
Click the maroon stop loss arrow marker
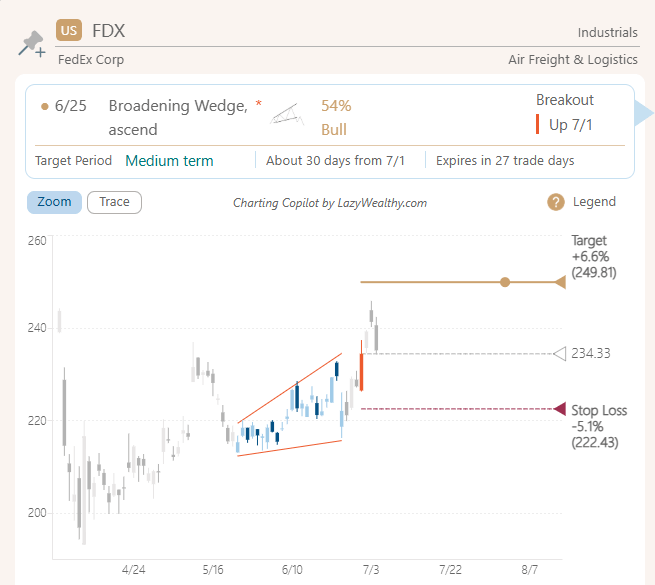click(559, 409)
